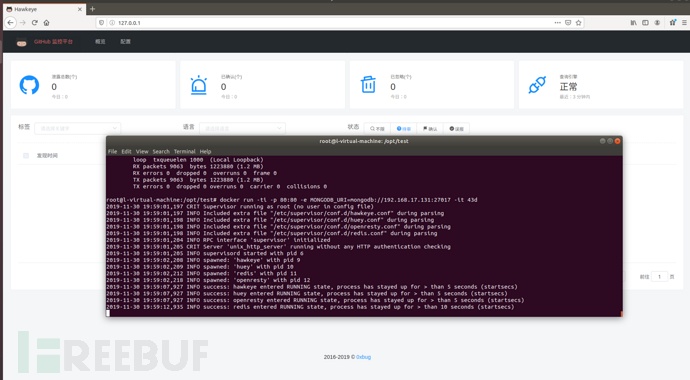Open page actions three-dots menu
The width and height of the screenshot is (690, 380).
pos(558,22)
